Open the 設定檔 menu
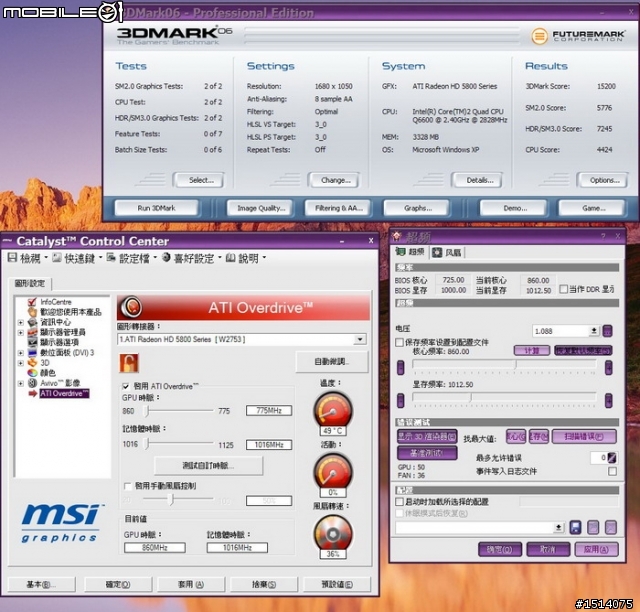Image resolution: width=640 pixels, height=612 pixels. (132, 258)
